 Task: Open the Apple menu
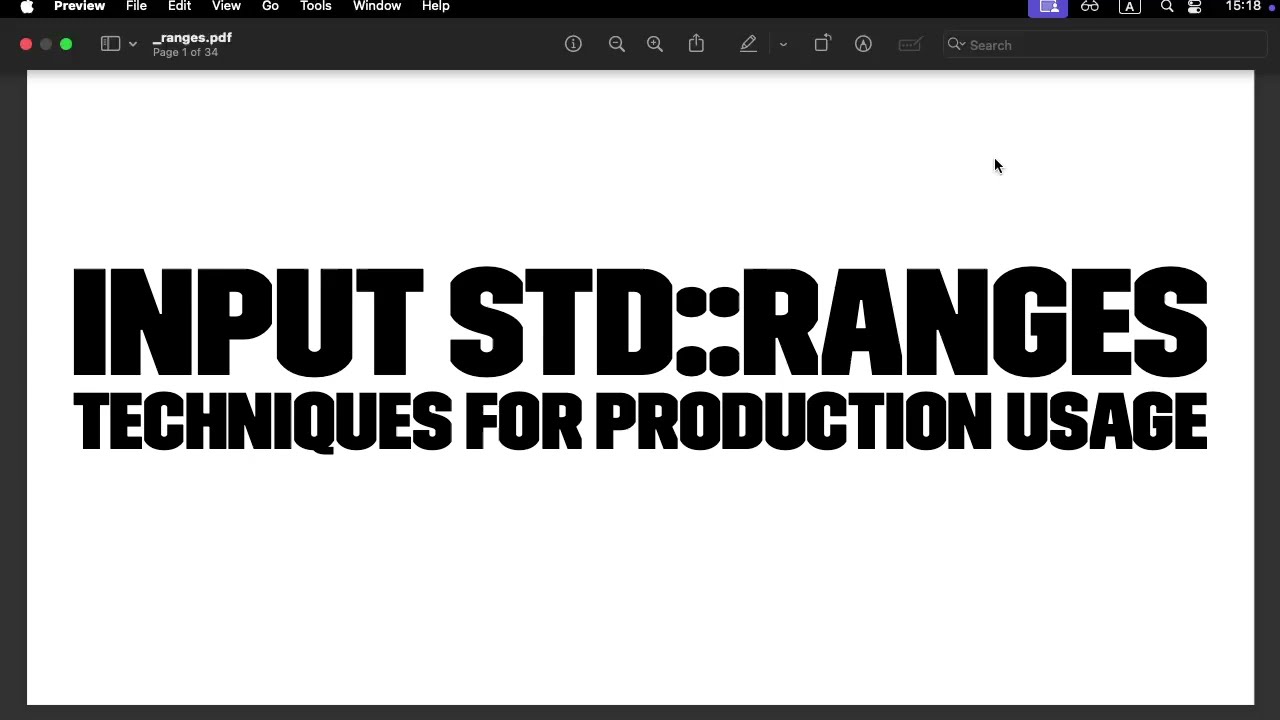click(27, 7)
